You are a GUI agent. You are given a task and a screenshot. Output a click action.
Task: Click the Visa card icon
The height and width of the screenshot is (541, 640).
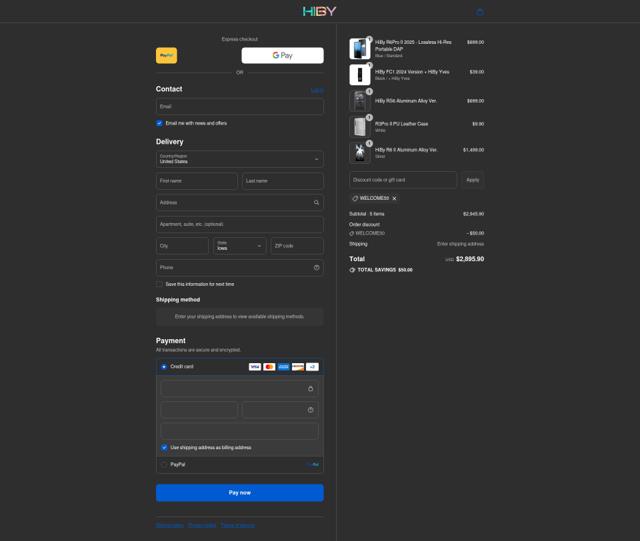[255, 367]
